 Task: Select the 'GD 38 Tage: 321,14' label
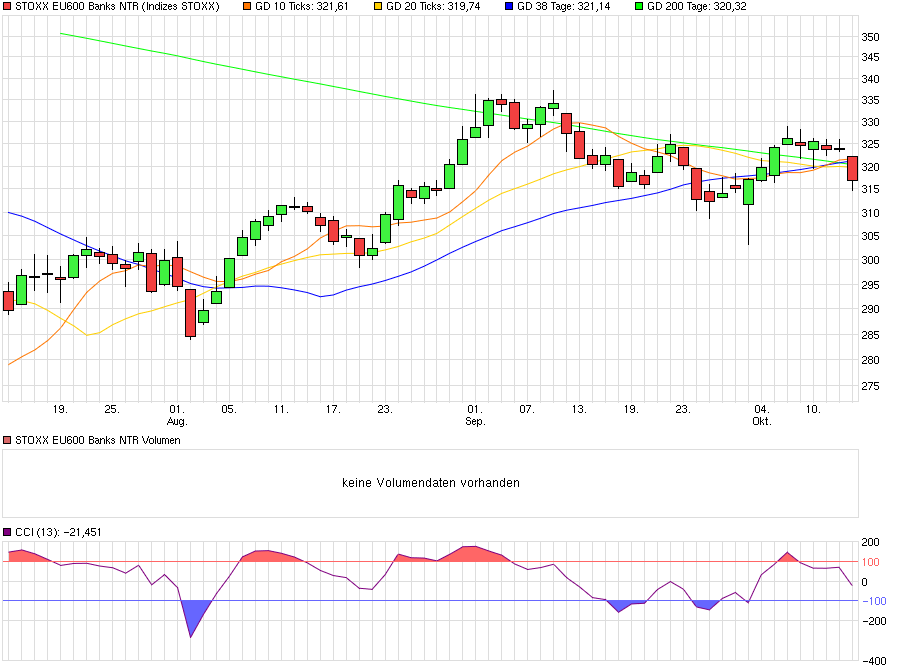tap(564, 7)
